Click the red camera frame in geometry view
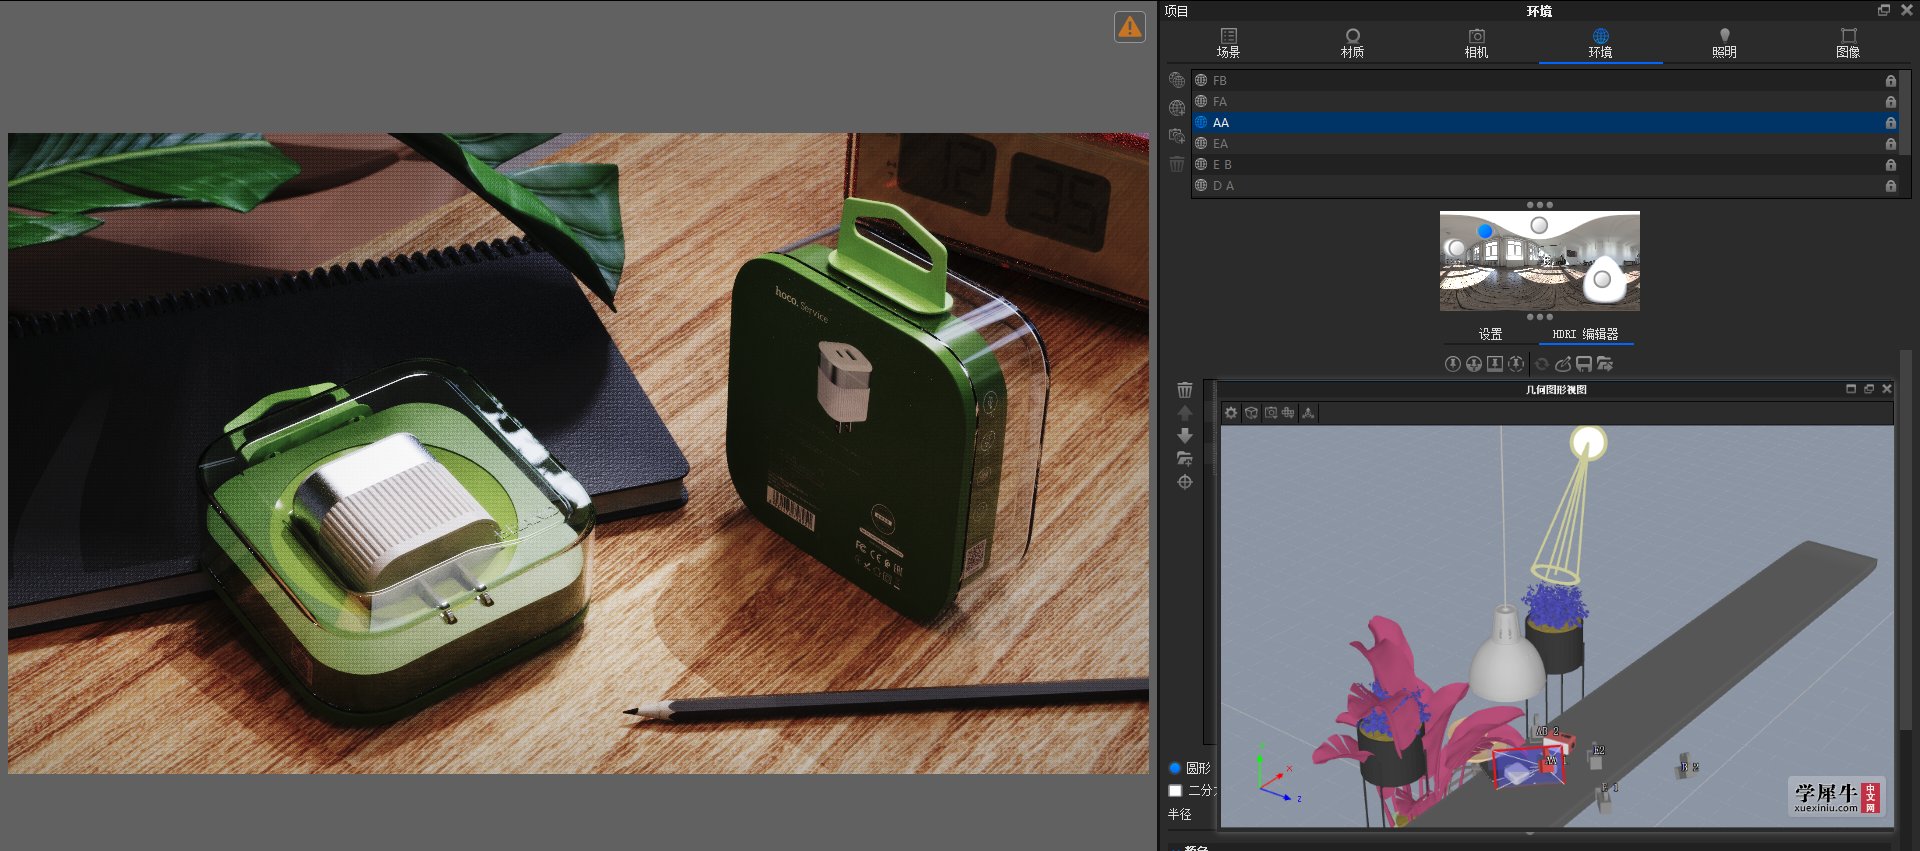The height and width of the screenshot is (851, 1920). [1528, 768]
